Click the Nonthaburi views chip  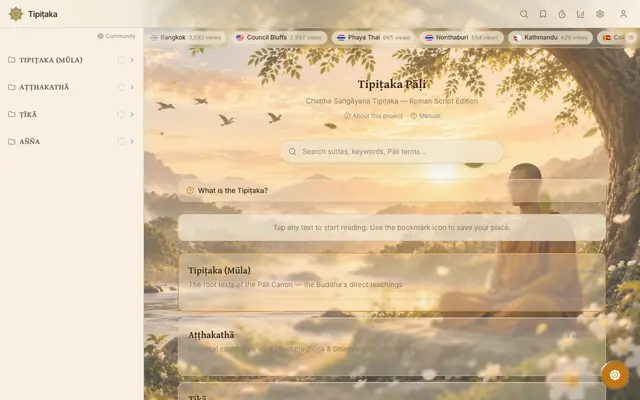[x=462, y=38]
